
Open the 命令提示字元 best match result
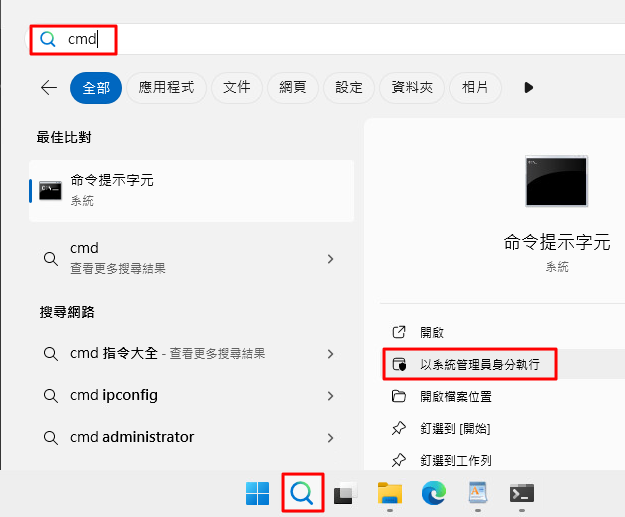191,191
